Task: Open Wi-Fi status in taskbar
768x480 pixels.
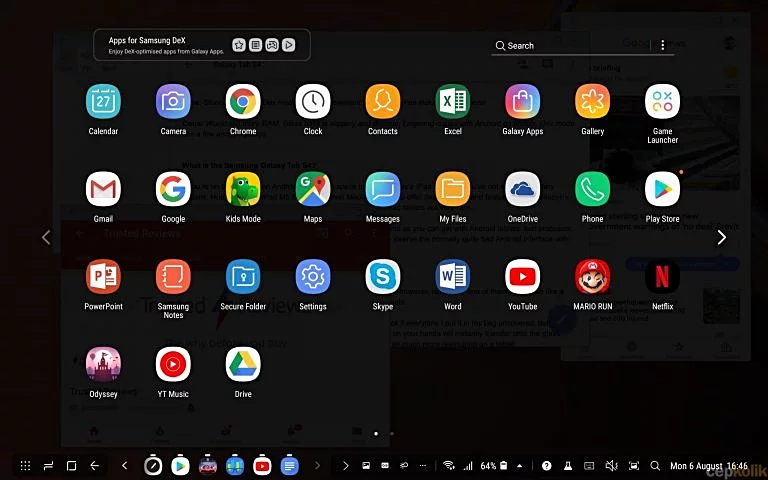Action: (448, 466)
